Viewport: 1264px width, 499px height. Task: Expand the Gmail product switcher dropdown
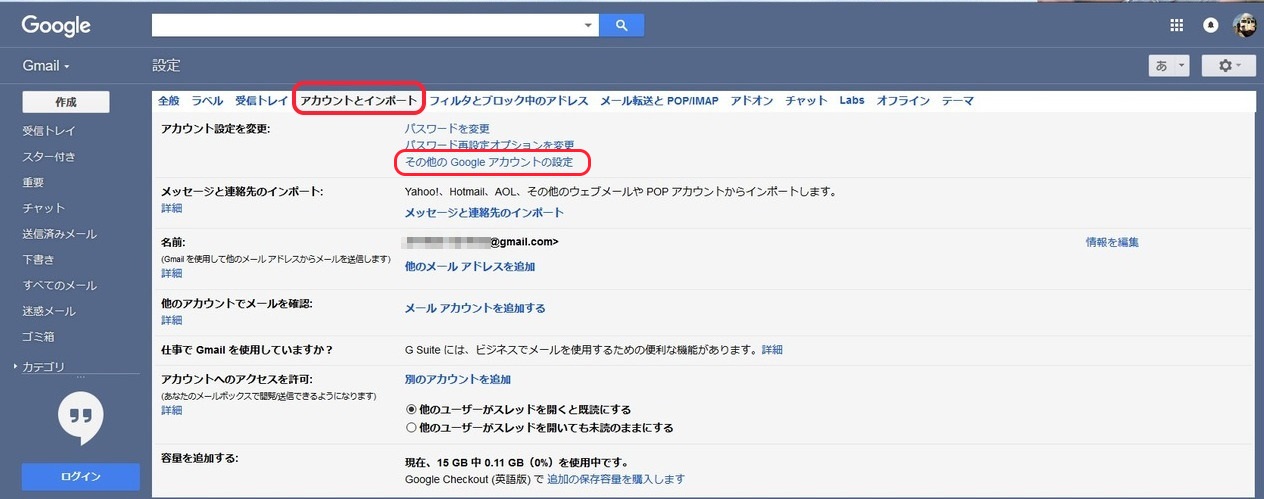coord(46,66)
